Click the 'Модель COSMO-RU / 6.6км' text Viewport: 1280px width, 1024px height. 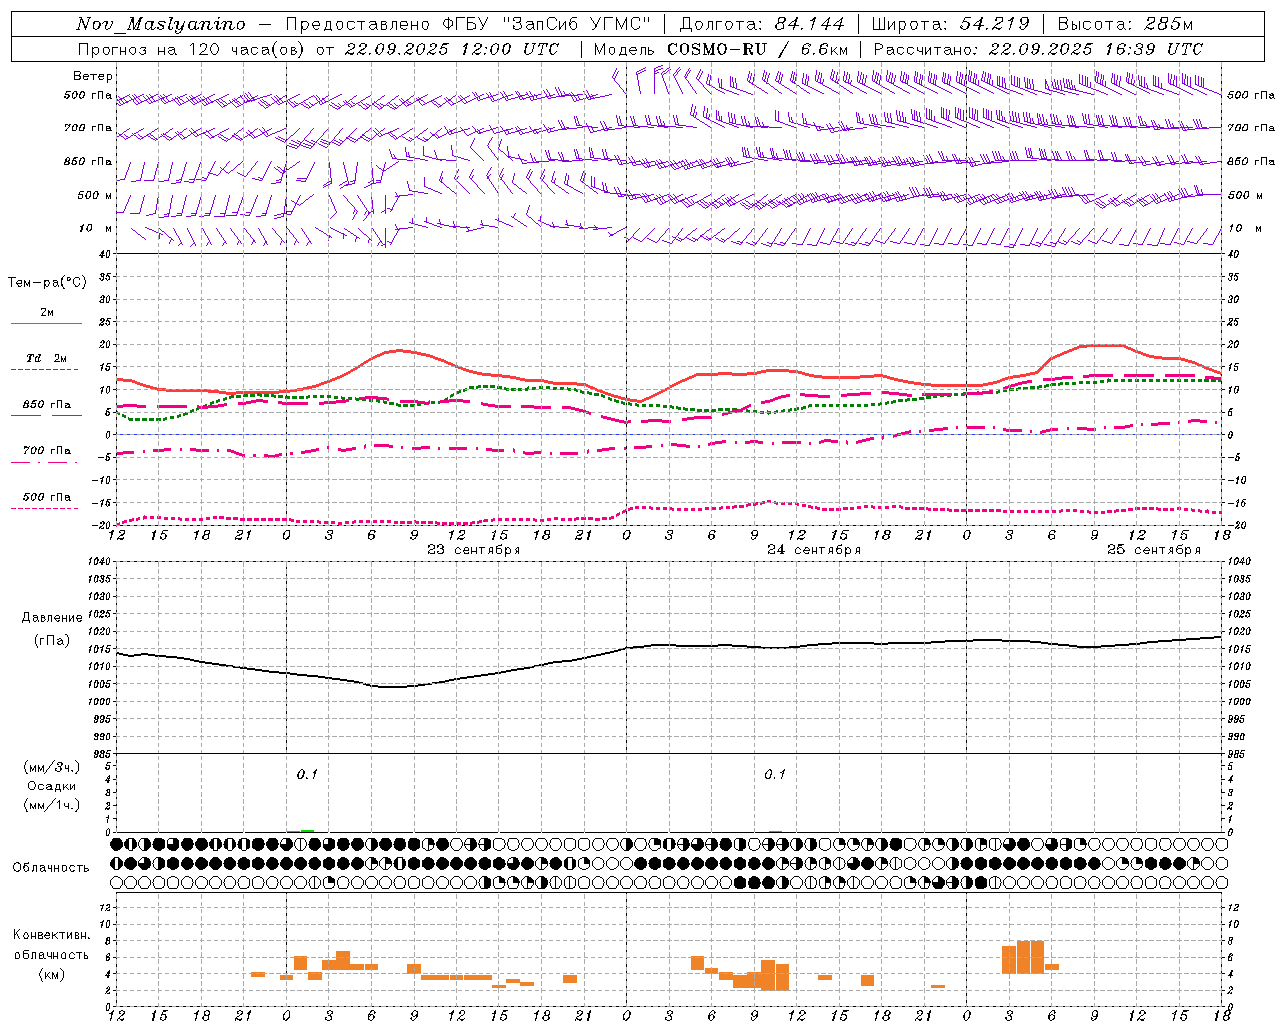721,49
